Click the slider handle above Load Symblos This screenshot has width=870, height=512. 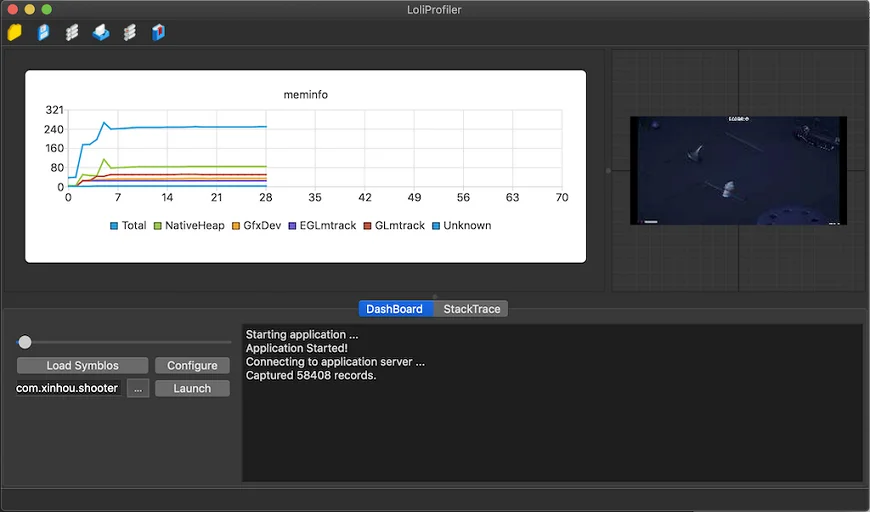click(24, 342)
